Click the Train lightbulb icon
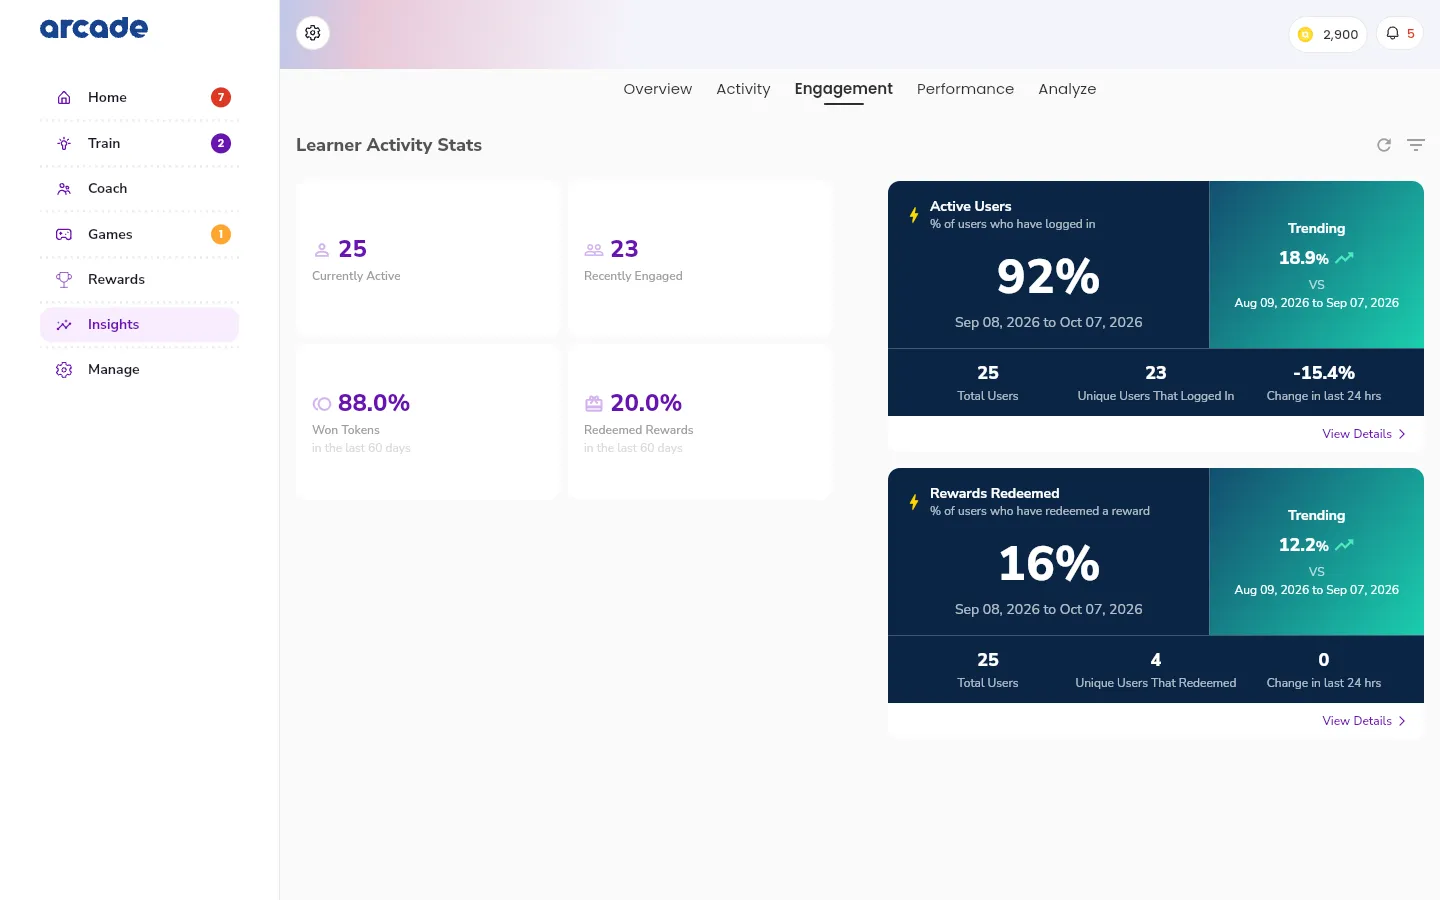The width and height of the screenshot is (1440, 900). (64, 143)
